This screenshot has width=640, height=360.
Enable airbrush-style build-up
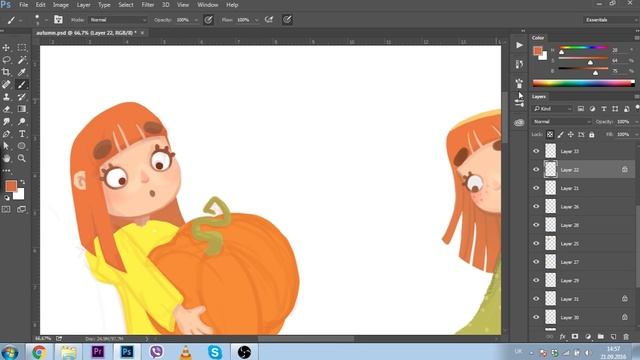pyautogui.click(x=269, y=20)
